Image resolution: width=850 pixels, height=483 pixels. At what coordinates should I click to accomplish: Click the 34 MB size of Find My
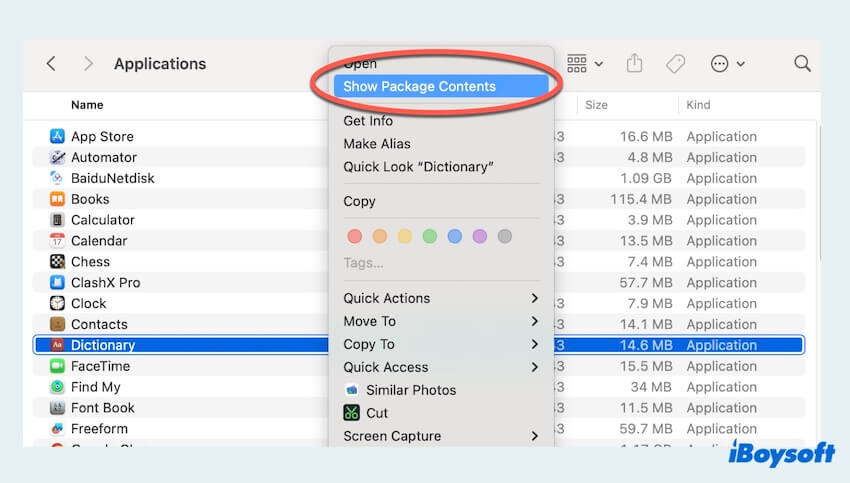651,387
